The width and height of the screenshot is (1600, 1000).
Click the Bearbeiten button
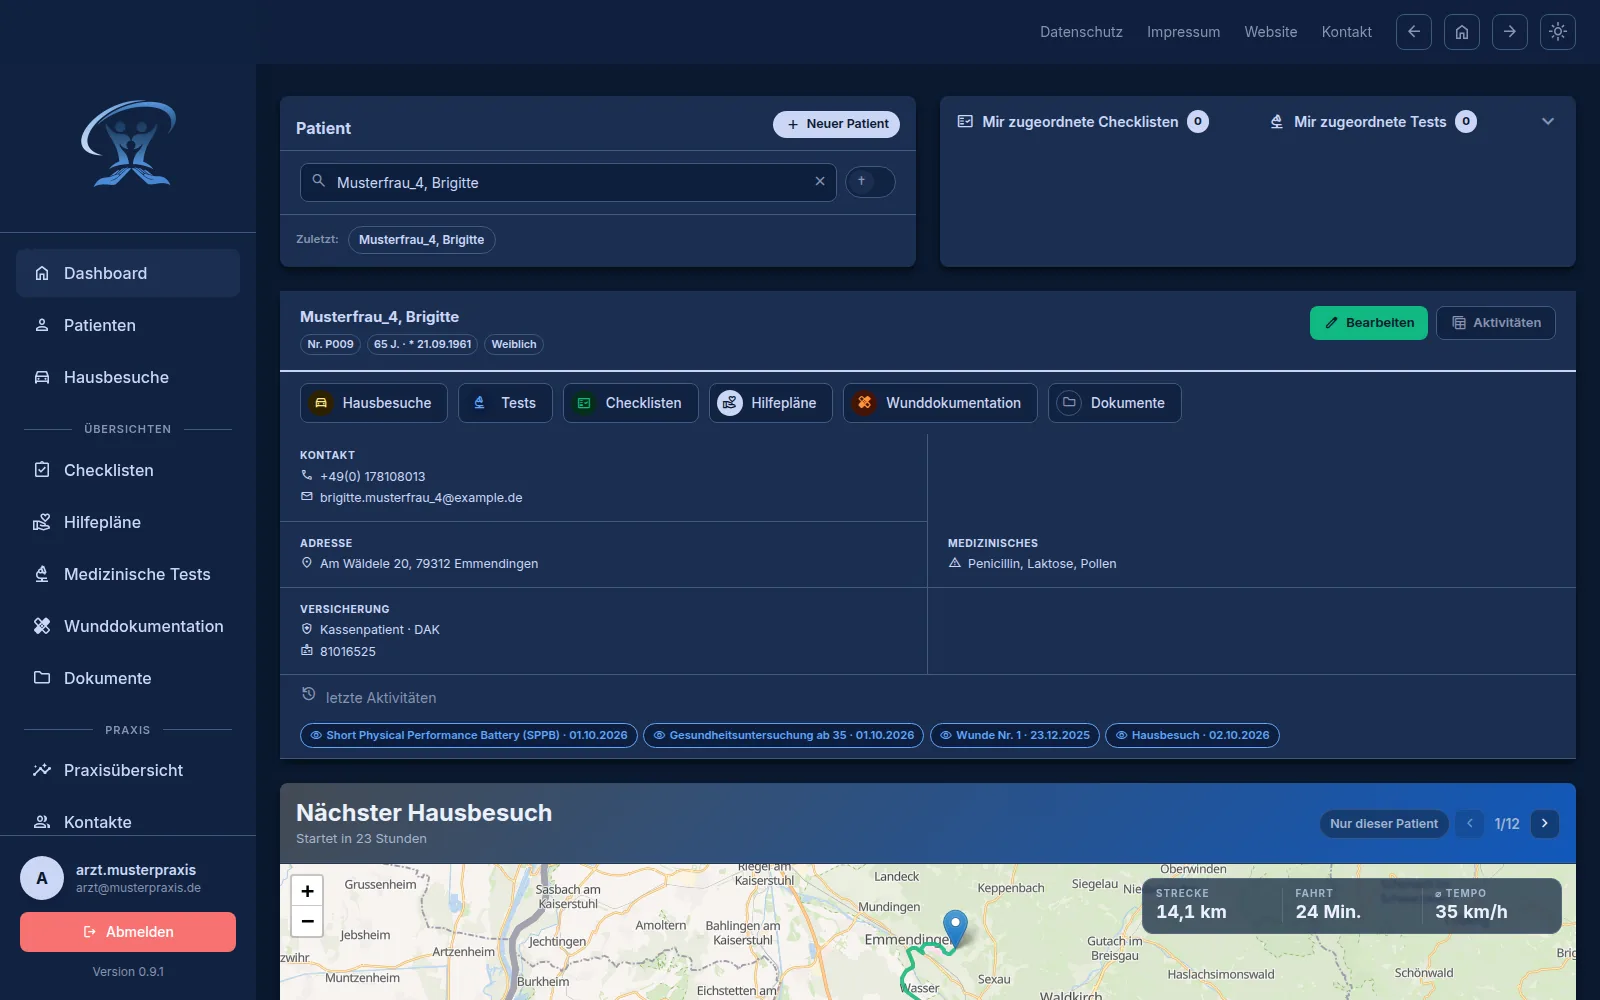pos(1369,323)
